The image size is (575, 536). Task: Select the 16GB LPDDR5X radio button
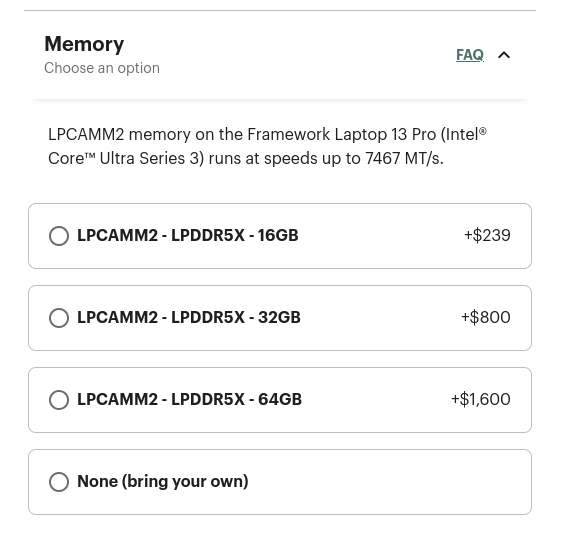pos(59,236)
